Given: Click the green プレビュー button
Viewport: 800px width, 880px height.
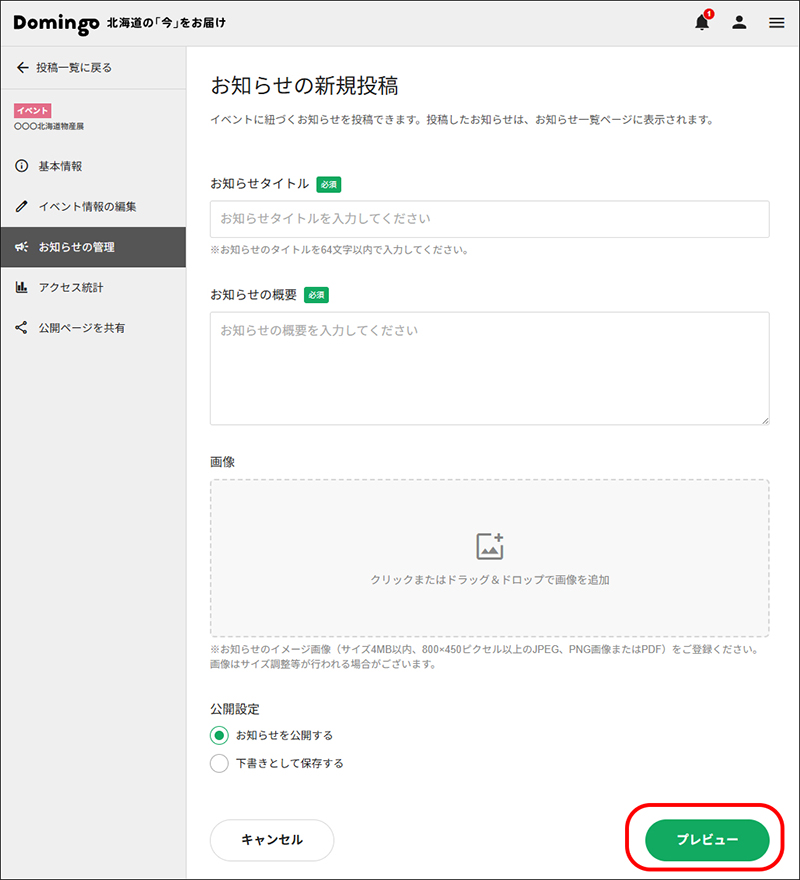Looking at the screenshot, I should (707, 840).
